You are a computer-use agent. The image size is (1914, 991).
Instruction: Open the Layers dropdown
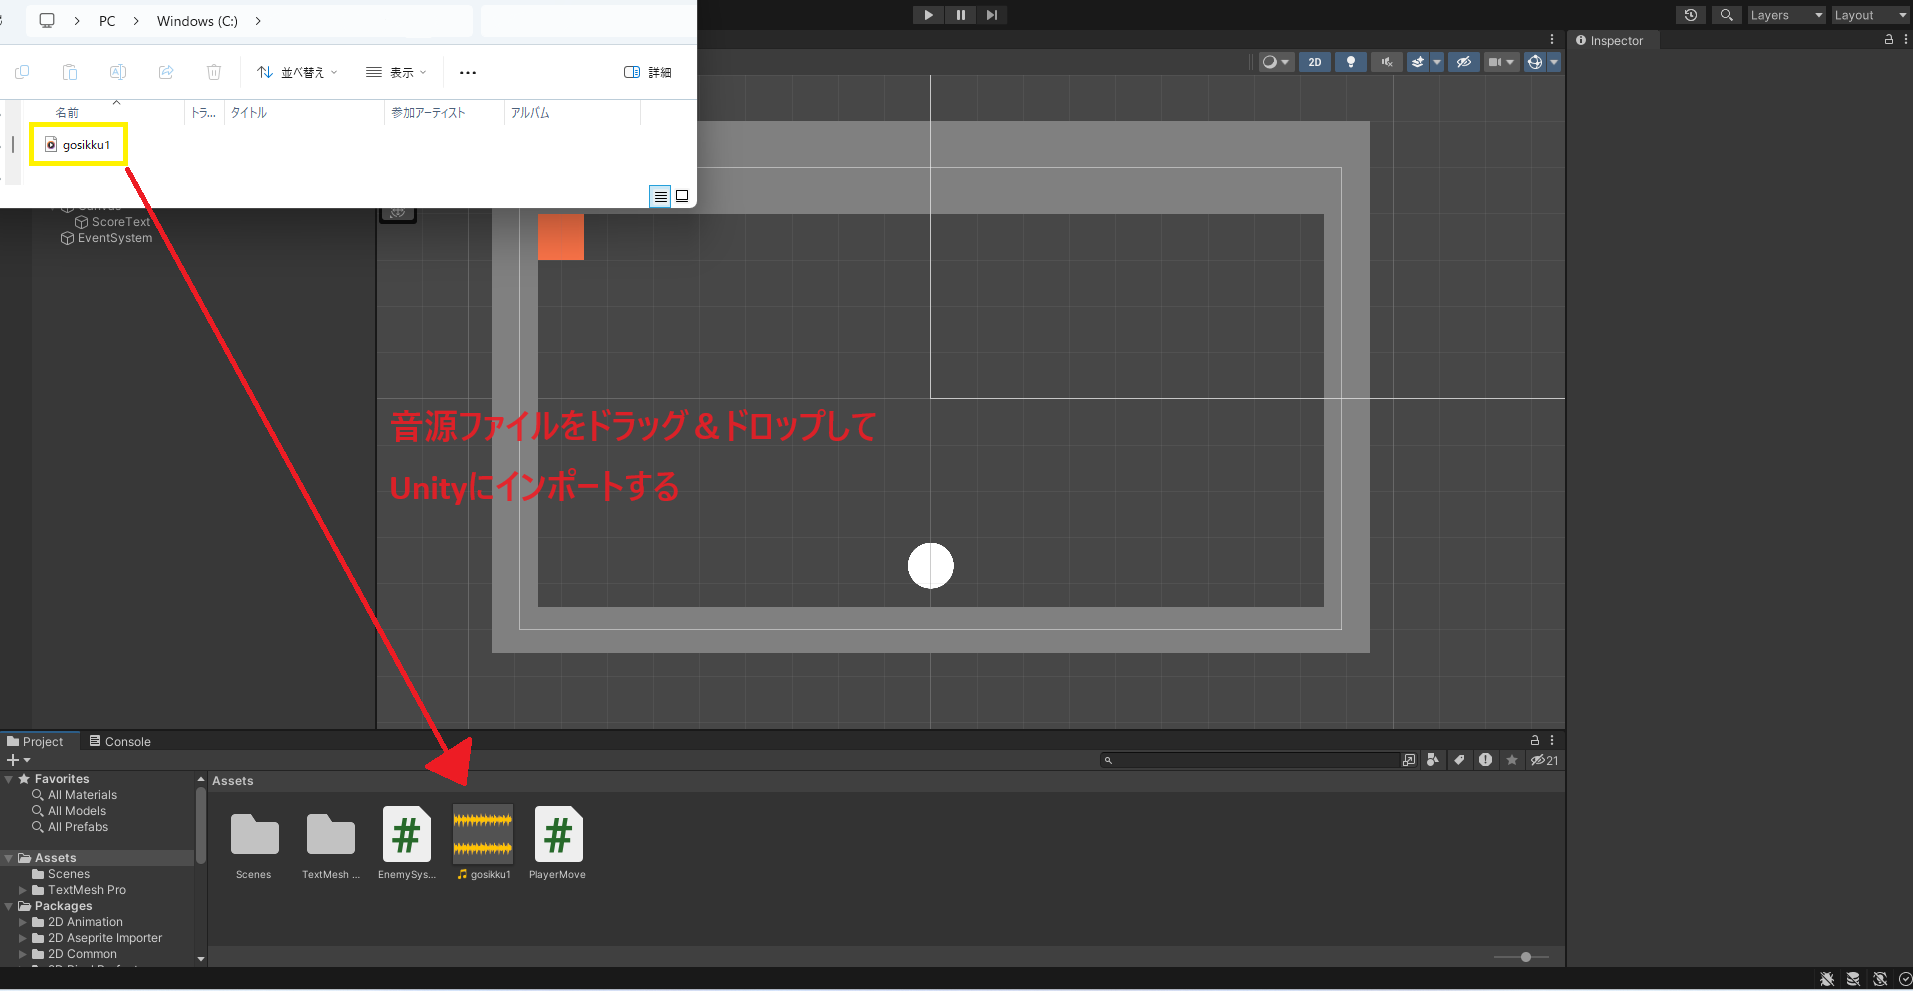click(x=1785, y=15)
